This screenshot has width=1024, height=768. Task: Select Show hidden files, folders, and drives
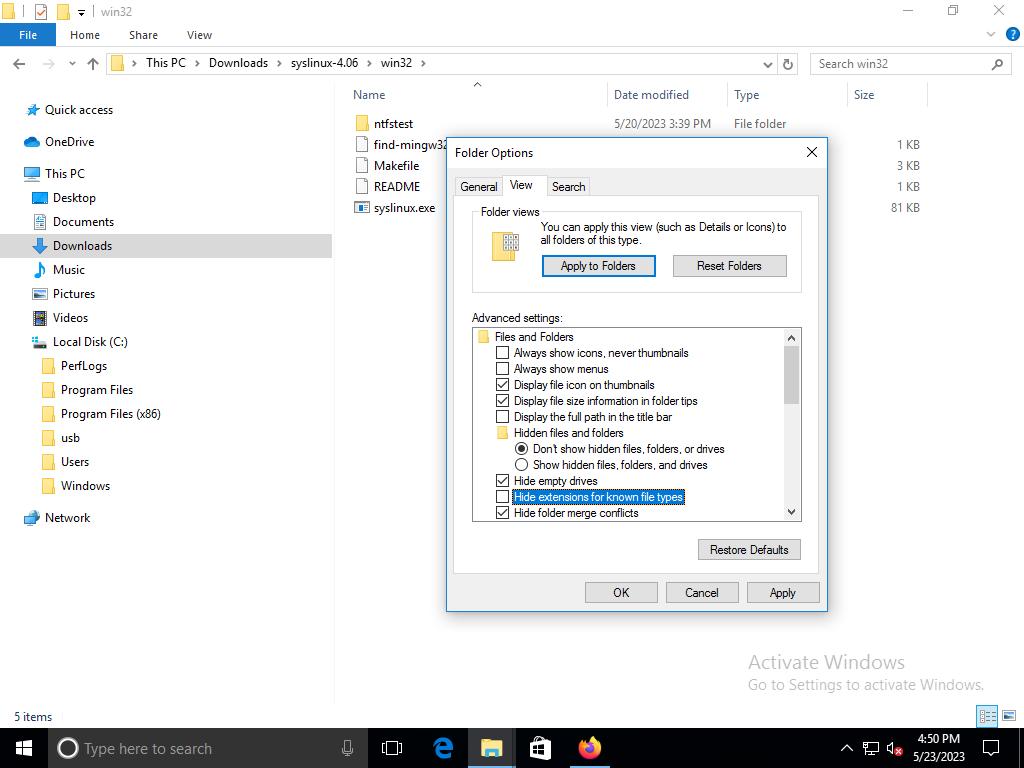point(521,465)
